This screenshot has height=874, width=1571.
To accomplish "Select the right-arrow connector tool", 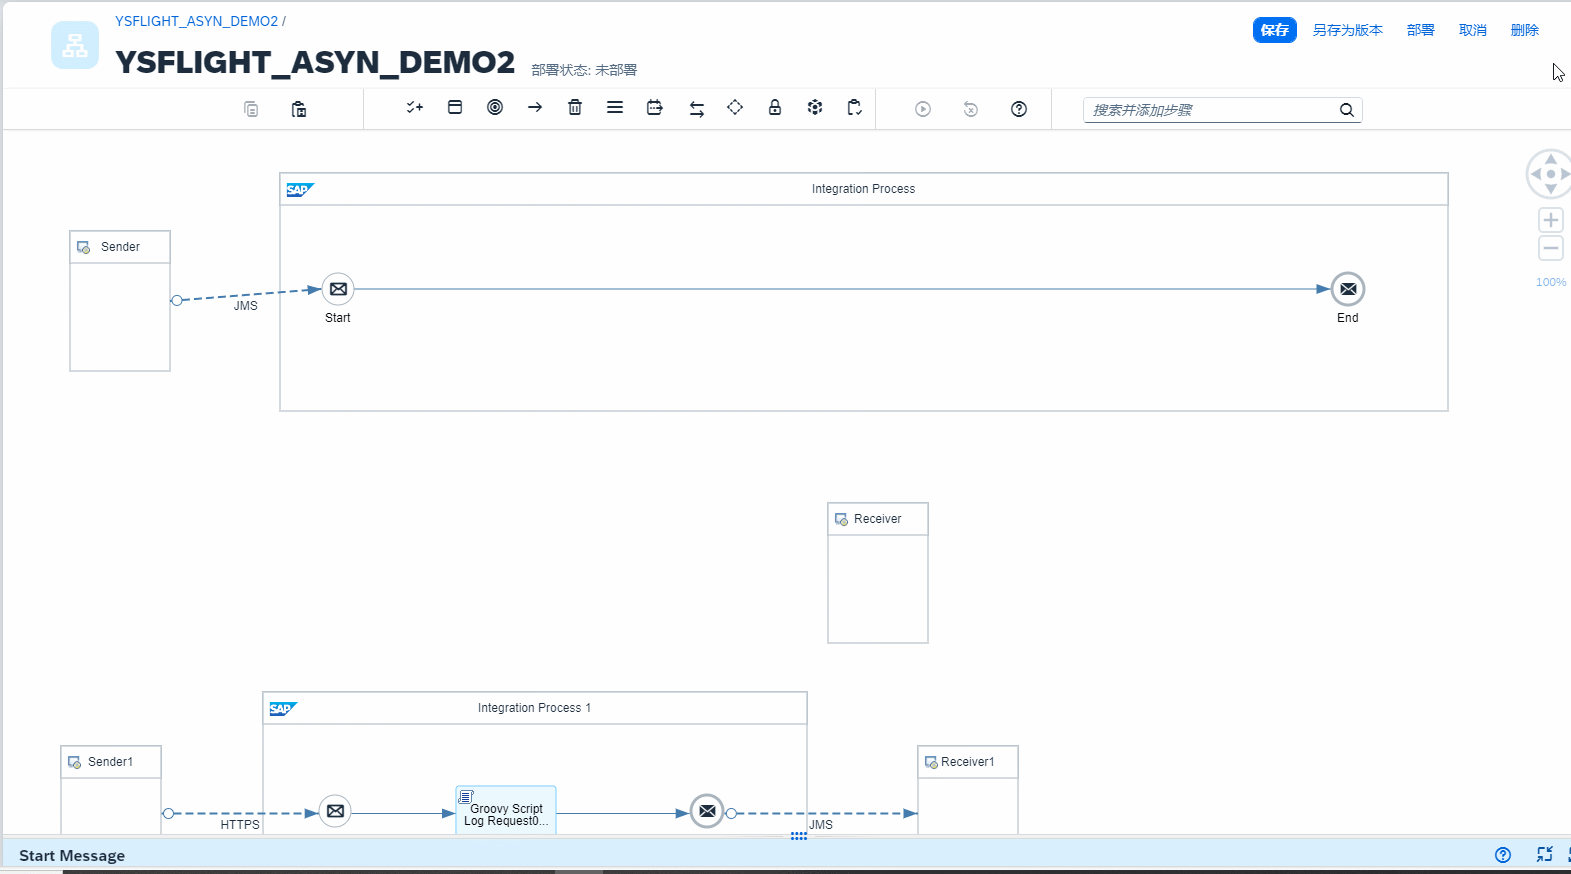I will [x=535, y=108].
